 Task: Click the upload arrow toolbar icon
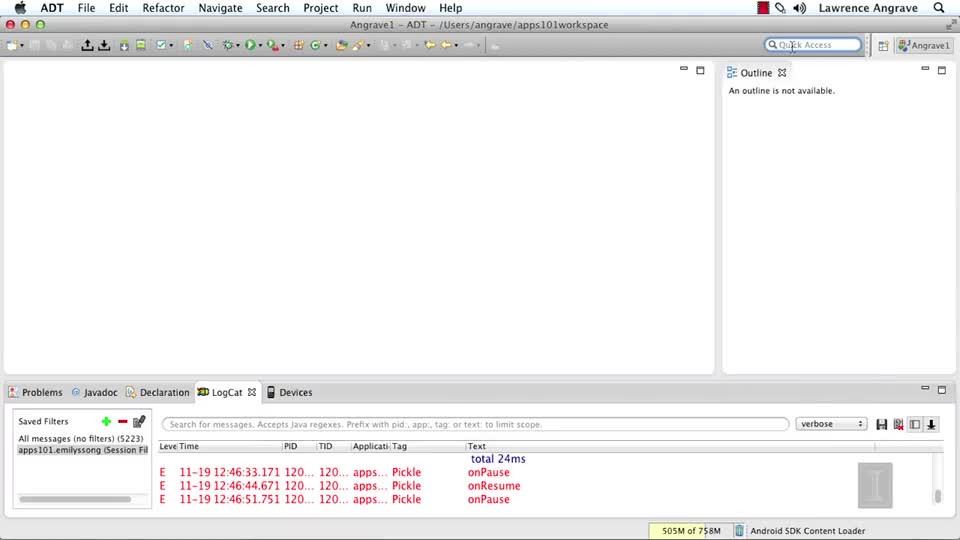87,45
